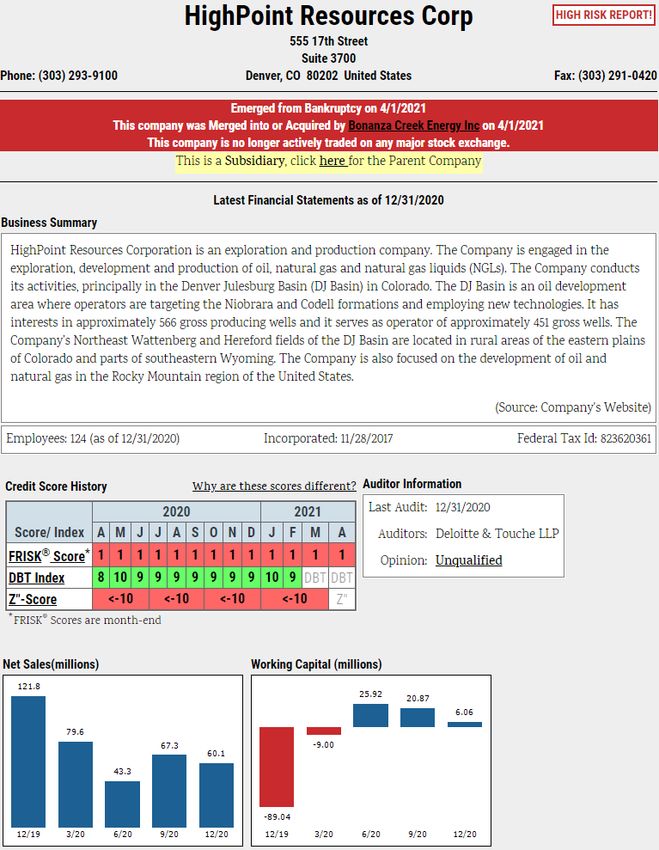Click 'here' link for the Parent Company
The height and width of the screenshot is (850, 659).
332,160
